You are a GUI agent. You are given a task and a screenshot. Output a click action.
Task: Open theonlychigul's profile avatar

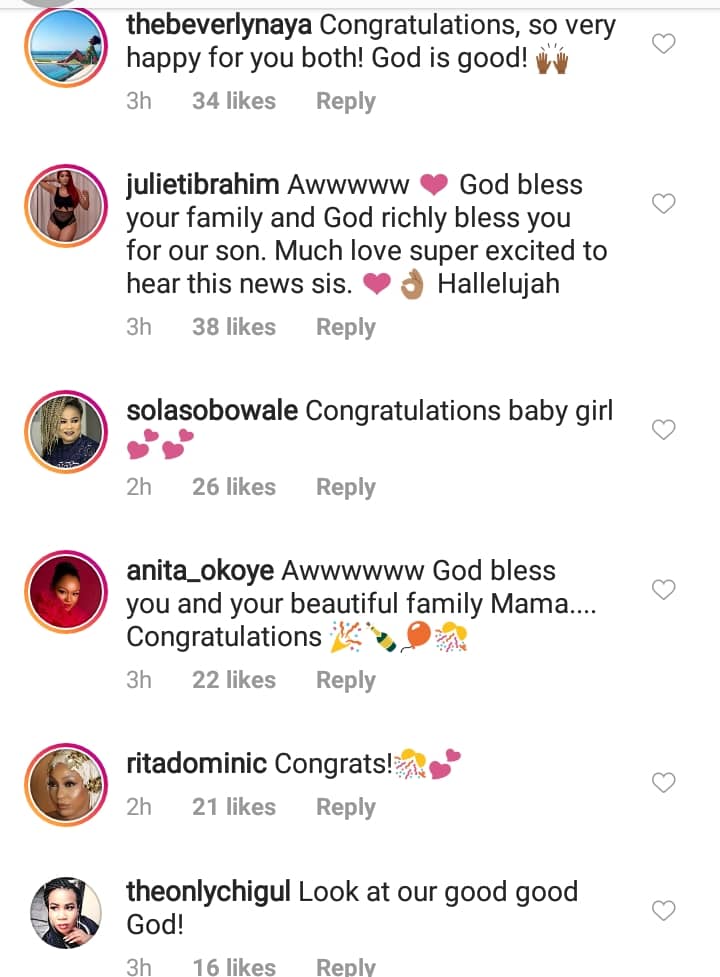pyautogui.click(x=65, y=912)
